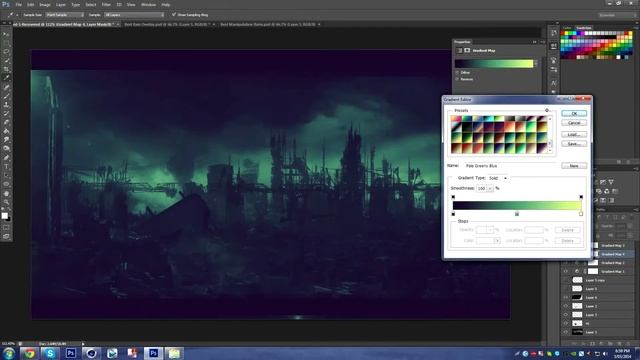Viewport: 640px width, 360px height.
Task: Click the Load button in Gradient Editor
Action: coord(574,134)
